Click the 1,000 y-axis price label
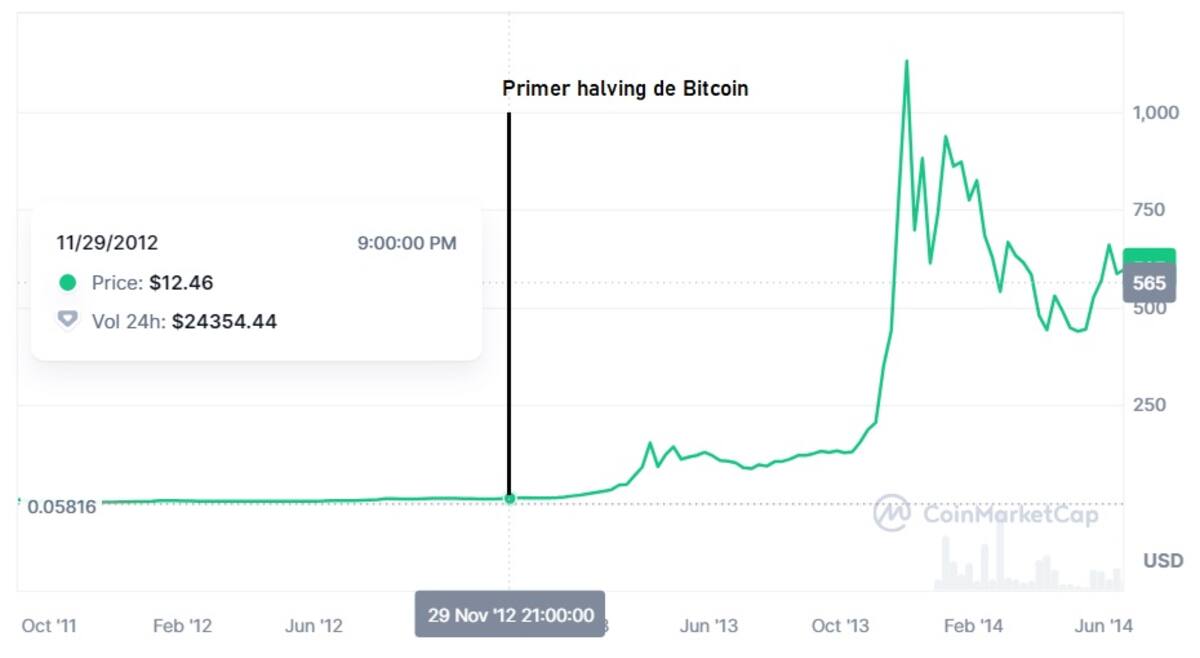Viewport: 1200px width, 658px height. tap(1156, 113)
